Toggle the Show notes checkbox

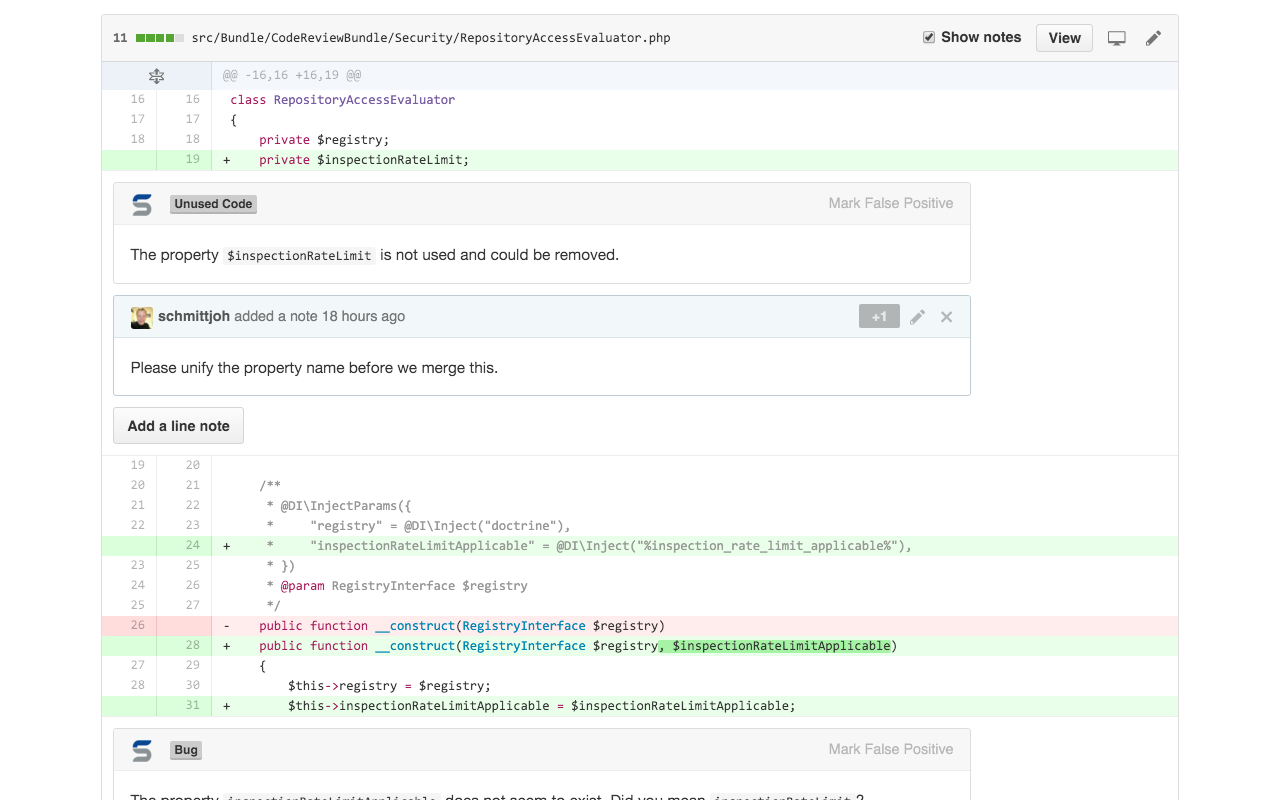929,37
